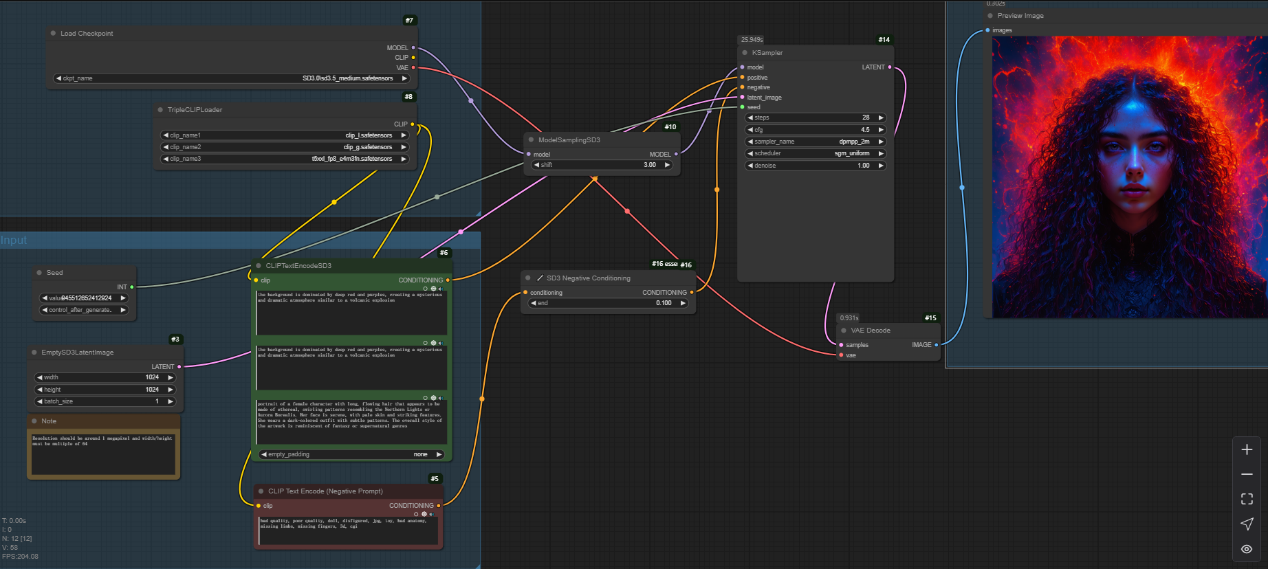This screenshot has height=569, width=1268.
Task: Click the negative prompt text box
Action: click(x=348, y=530)
